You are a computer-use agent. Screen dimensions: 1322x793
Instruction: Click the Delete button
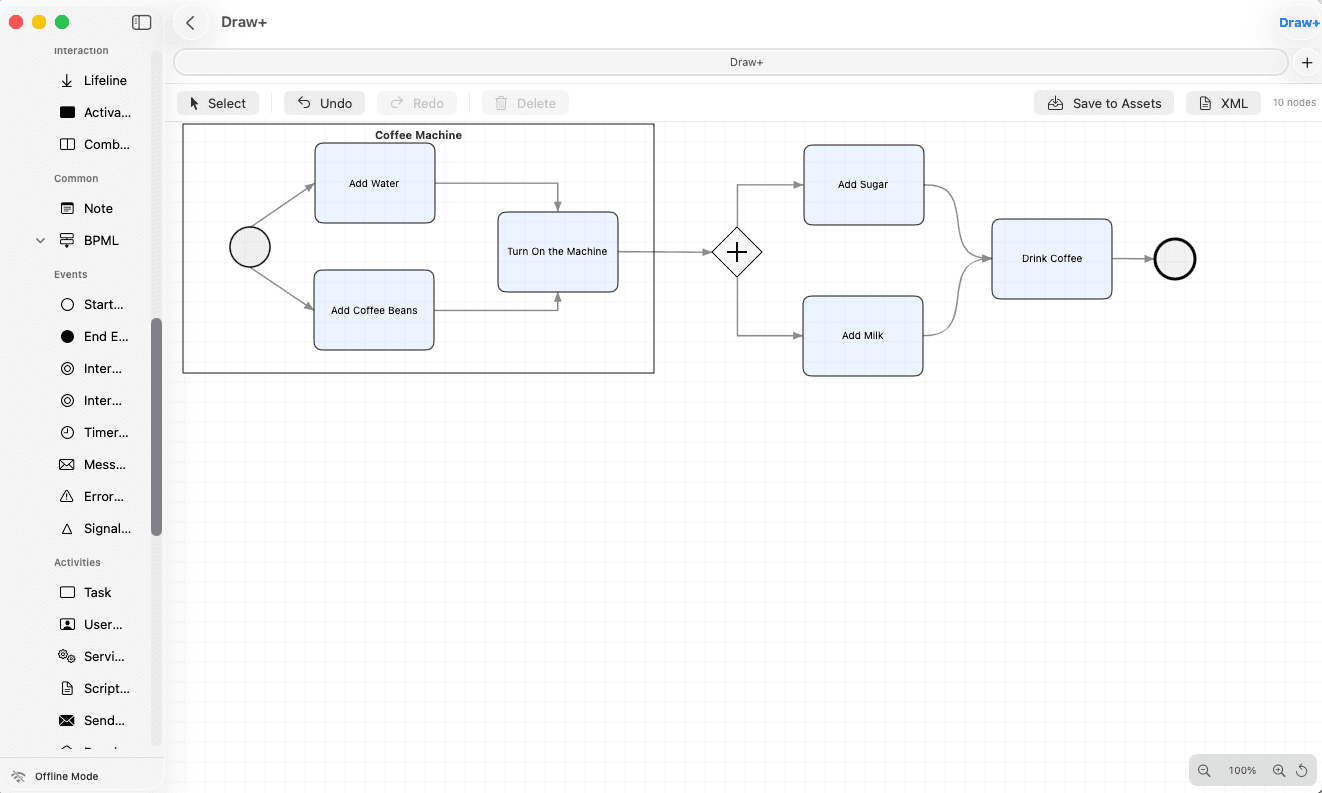(525, 103)
